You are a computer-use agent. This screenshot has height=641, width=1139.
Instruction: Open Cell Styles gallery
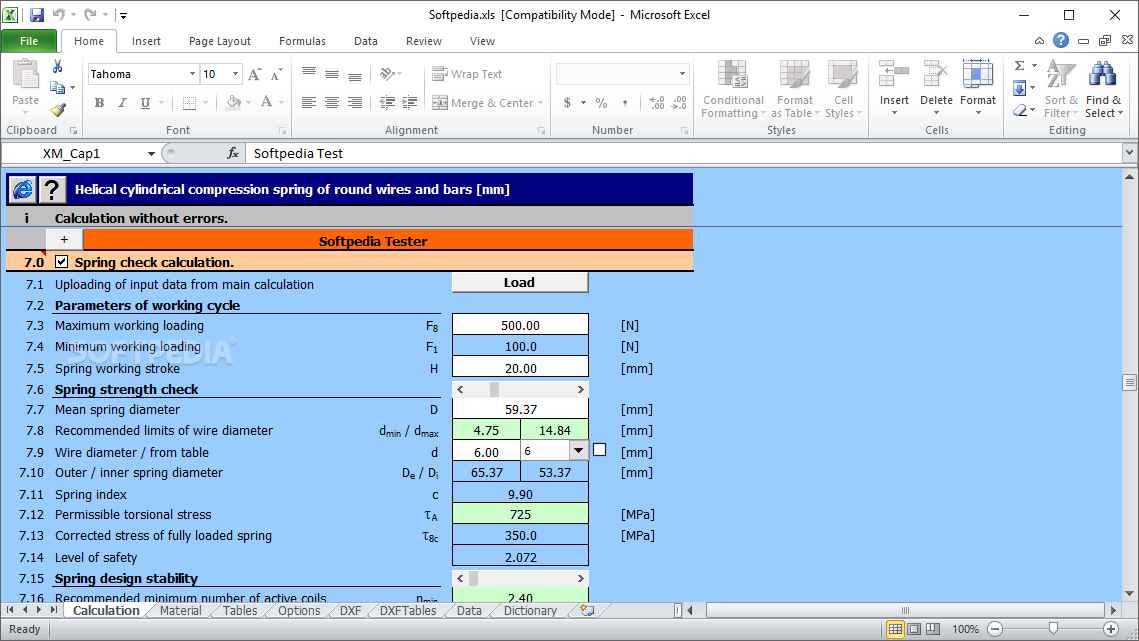tap(843, 89)
